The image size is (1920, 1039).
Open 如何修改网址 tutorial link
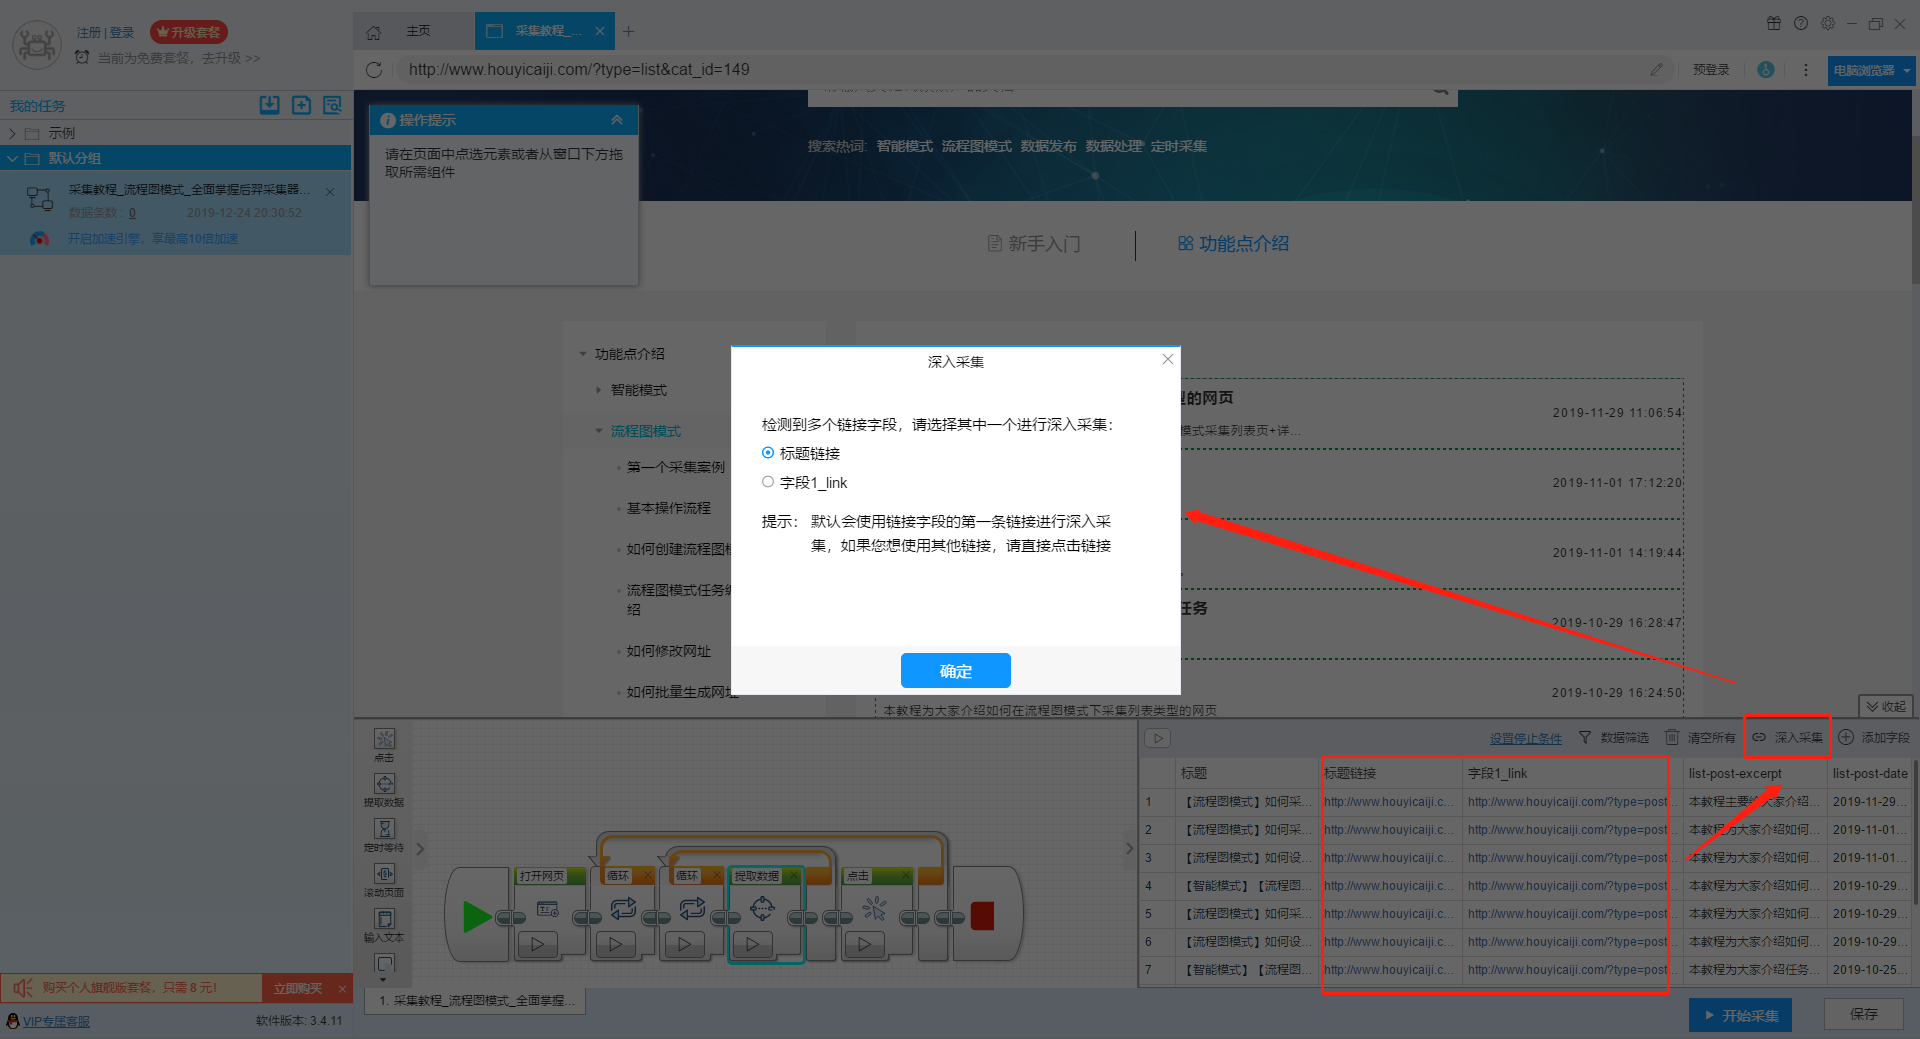[668, 651]
